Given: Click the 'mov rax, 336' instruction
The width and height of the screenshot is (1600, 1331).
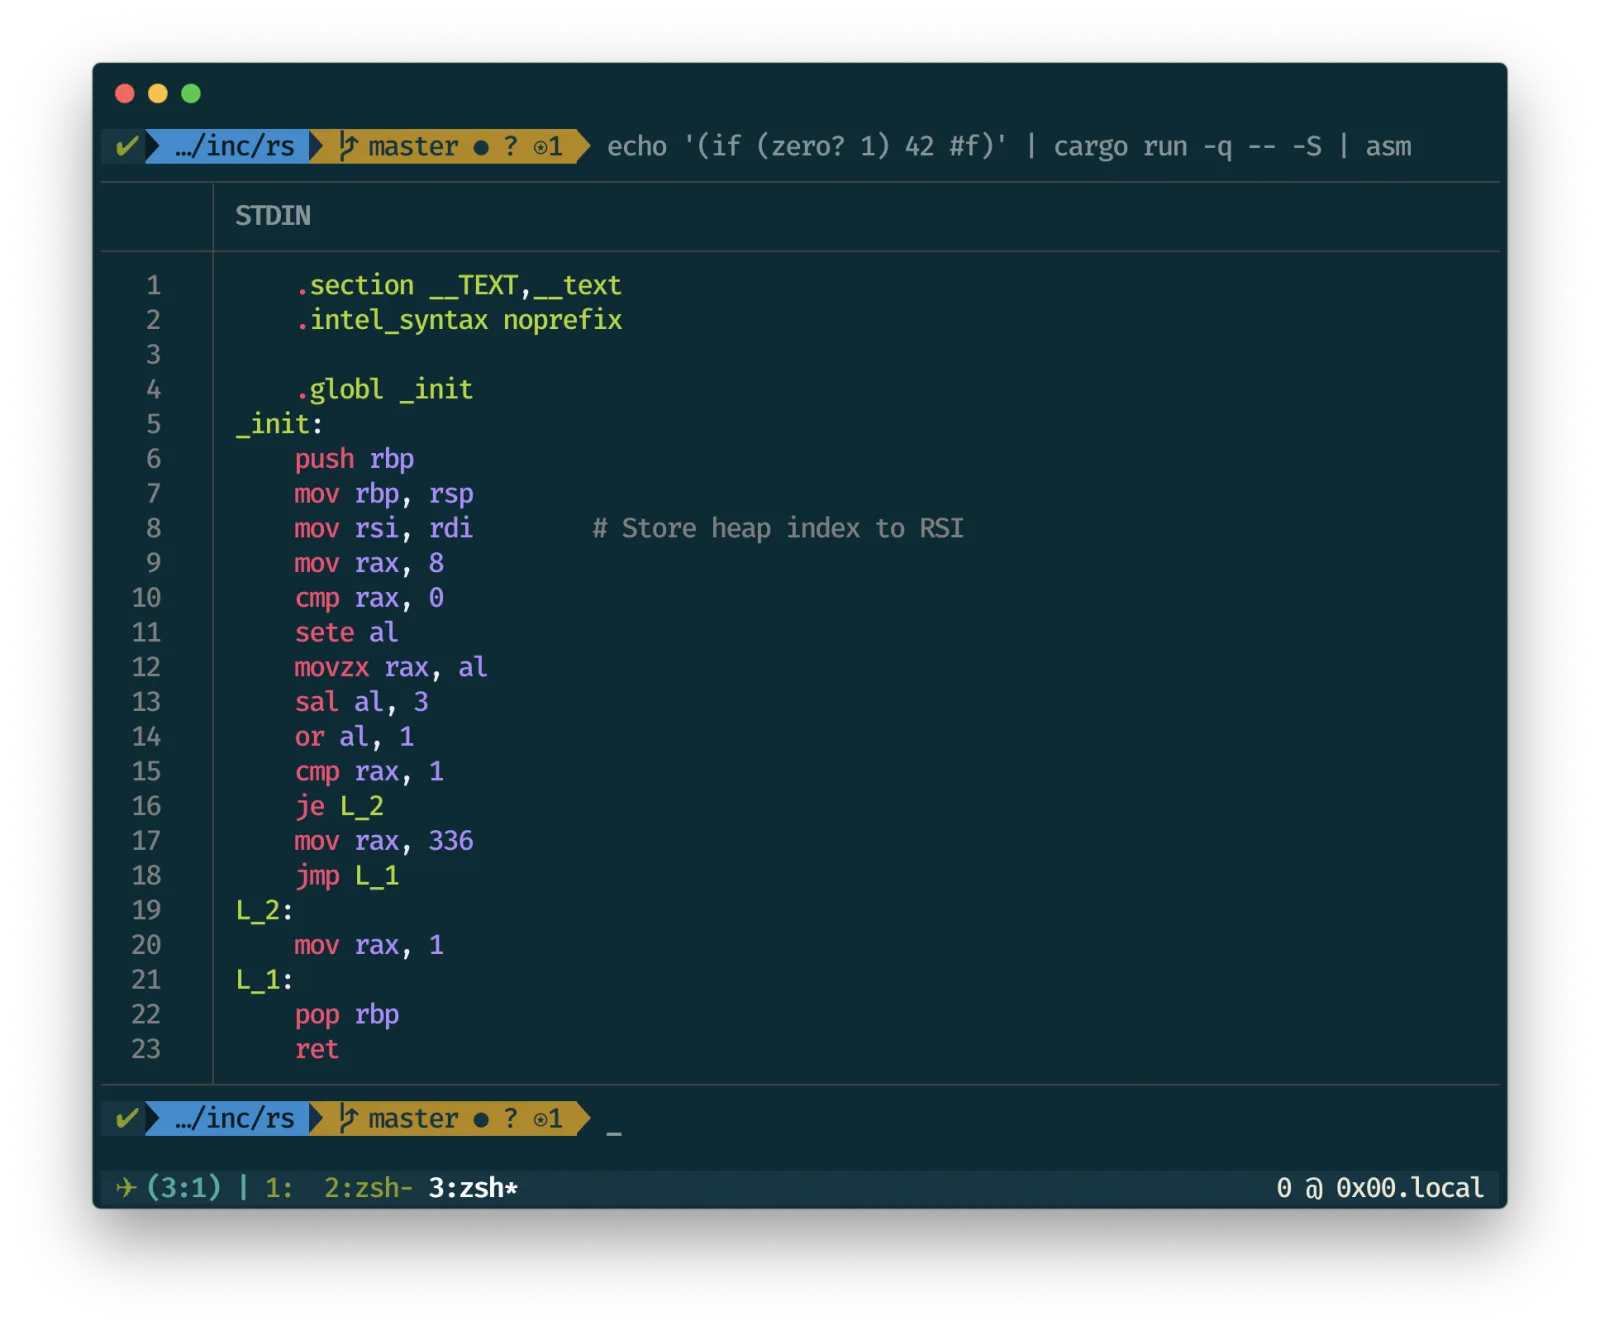Looking at the screenshot, I should pos(384,841).
